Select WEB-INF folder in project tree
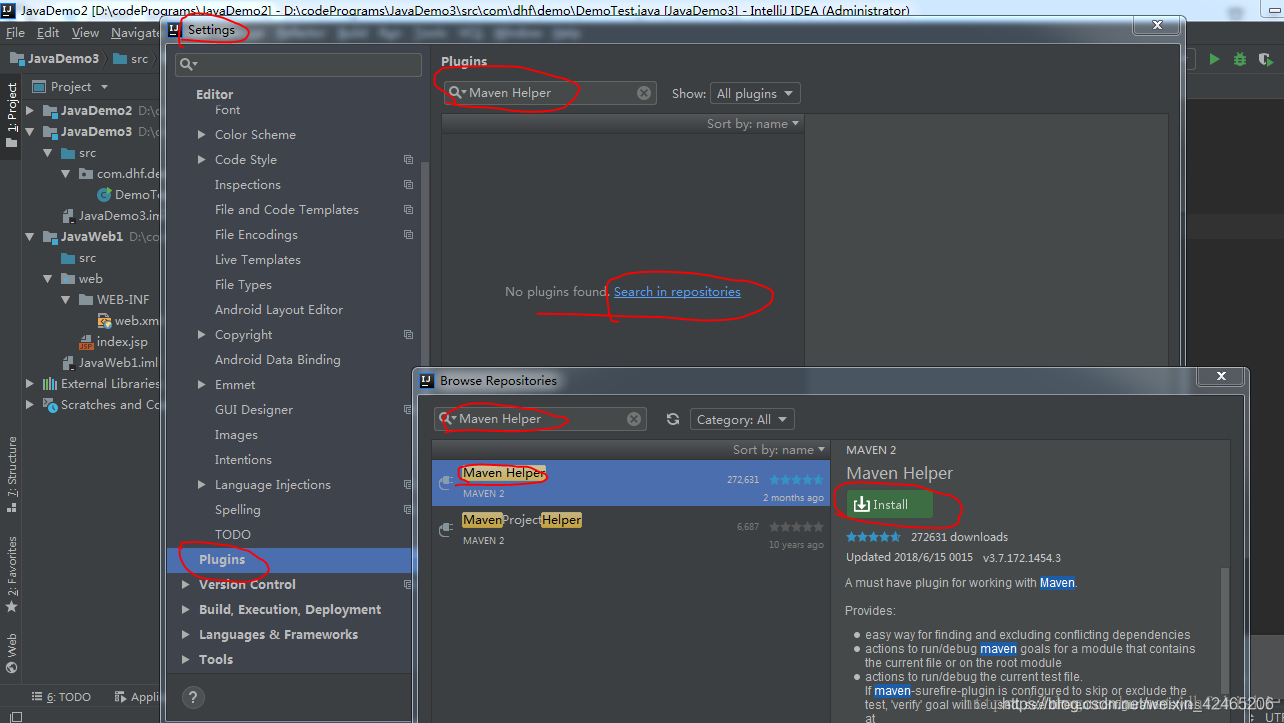 114,300
